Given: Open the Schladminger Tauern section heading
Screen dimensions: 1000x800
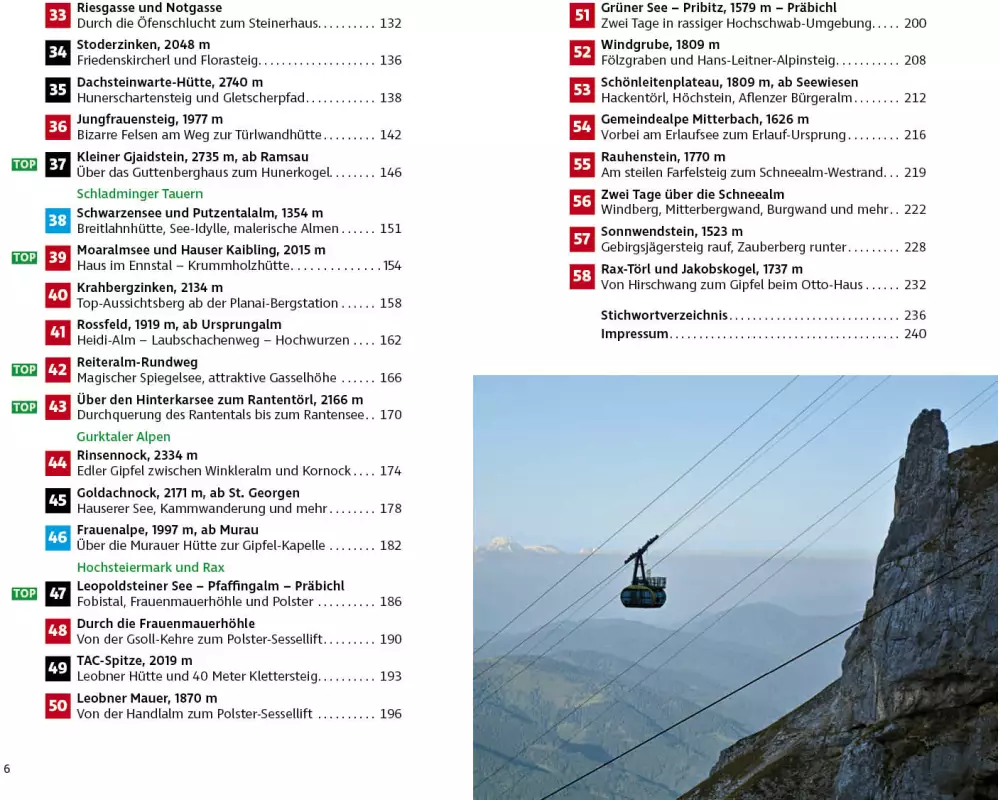Looking at the screenshot, I should coord(139,194).
